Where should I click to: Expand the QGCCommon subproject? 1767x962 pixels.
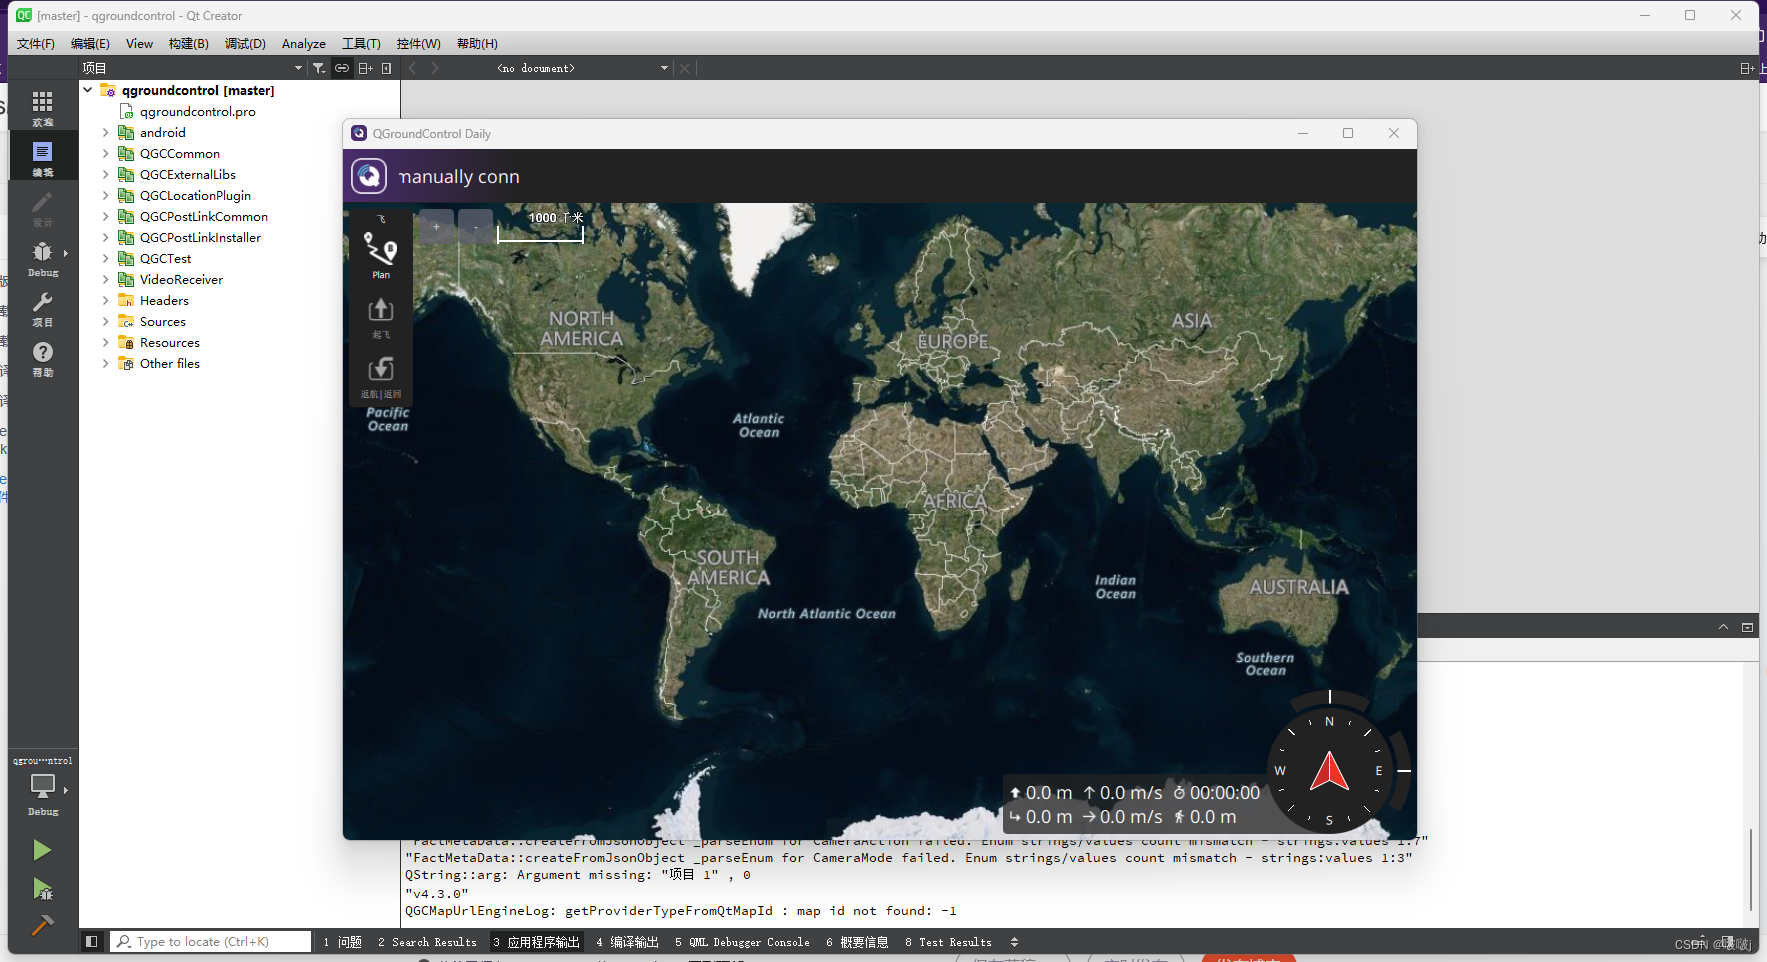[105, 153]
